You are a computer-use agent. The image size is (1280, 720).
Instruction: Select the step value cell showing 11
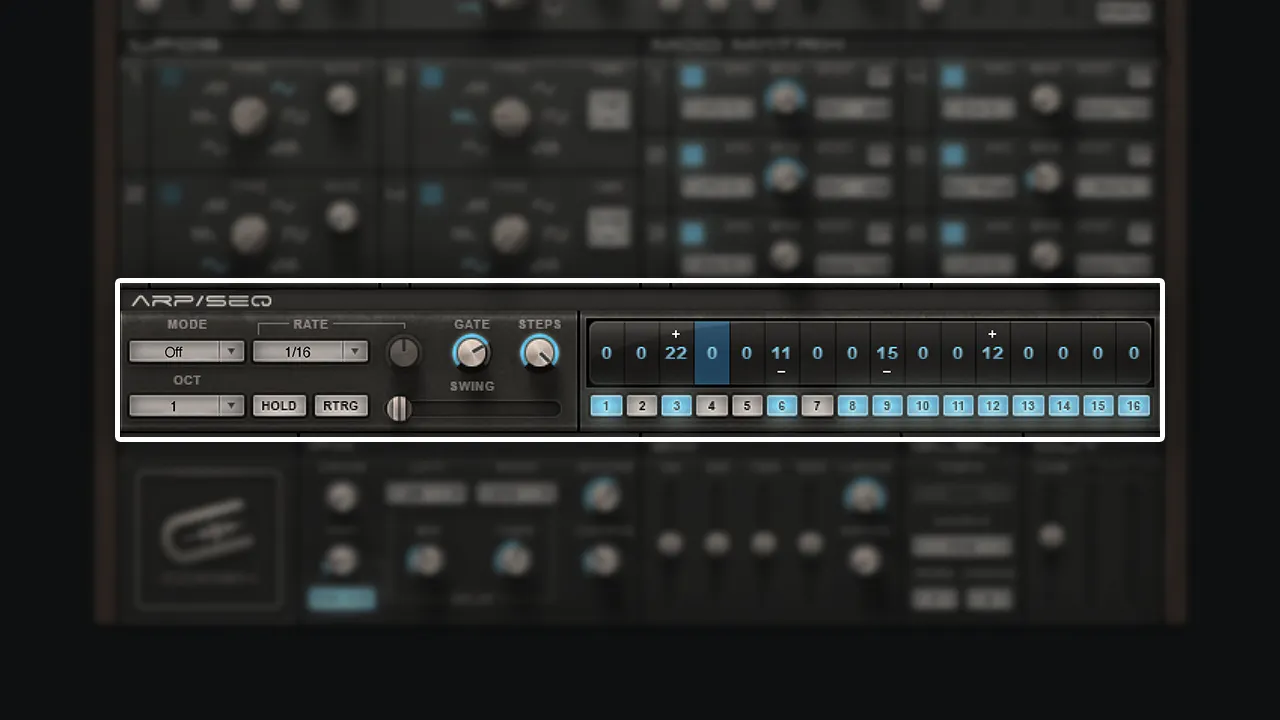point(782,353)
